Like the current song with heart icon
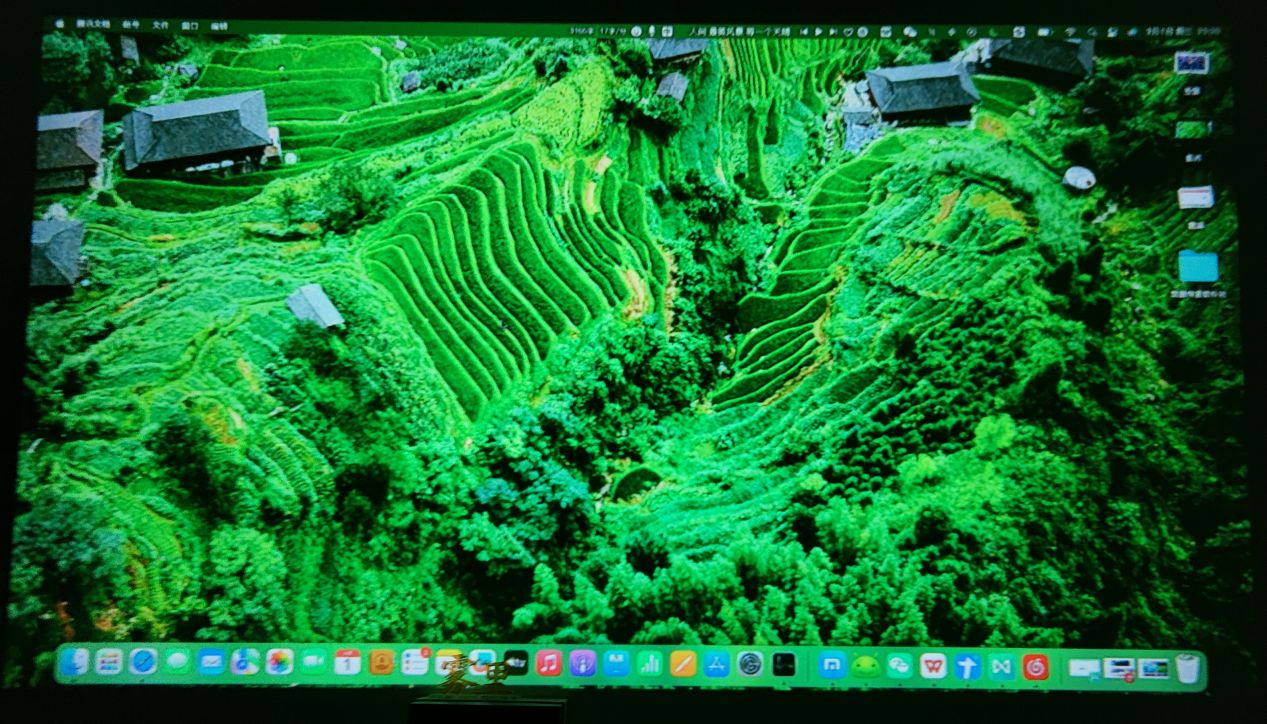 click(848, 31)
